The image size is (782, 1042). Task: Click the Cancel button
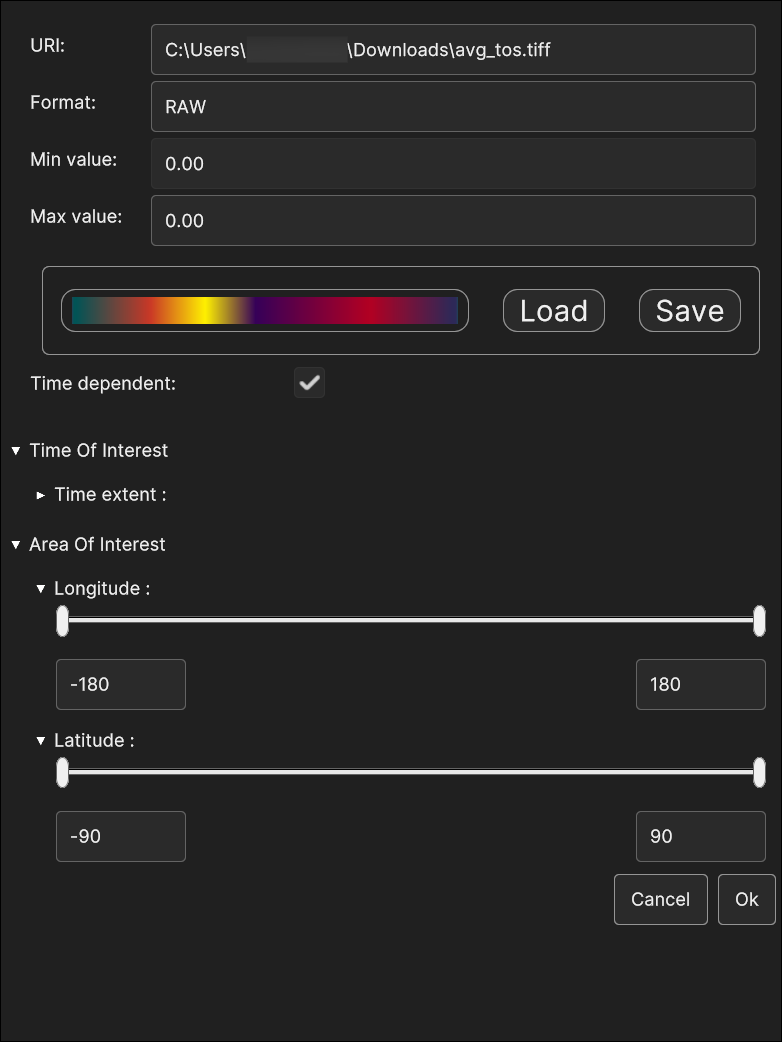coord(660,899)
